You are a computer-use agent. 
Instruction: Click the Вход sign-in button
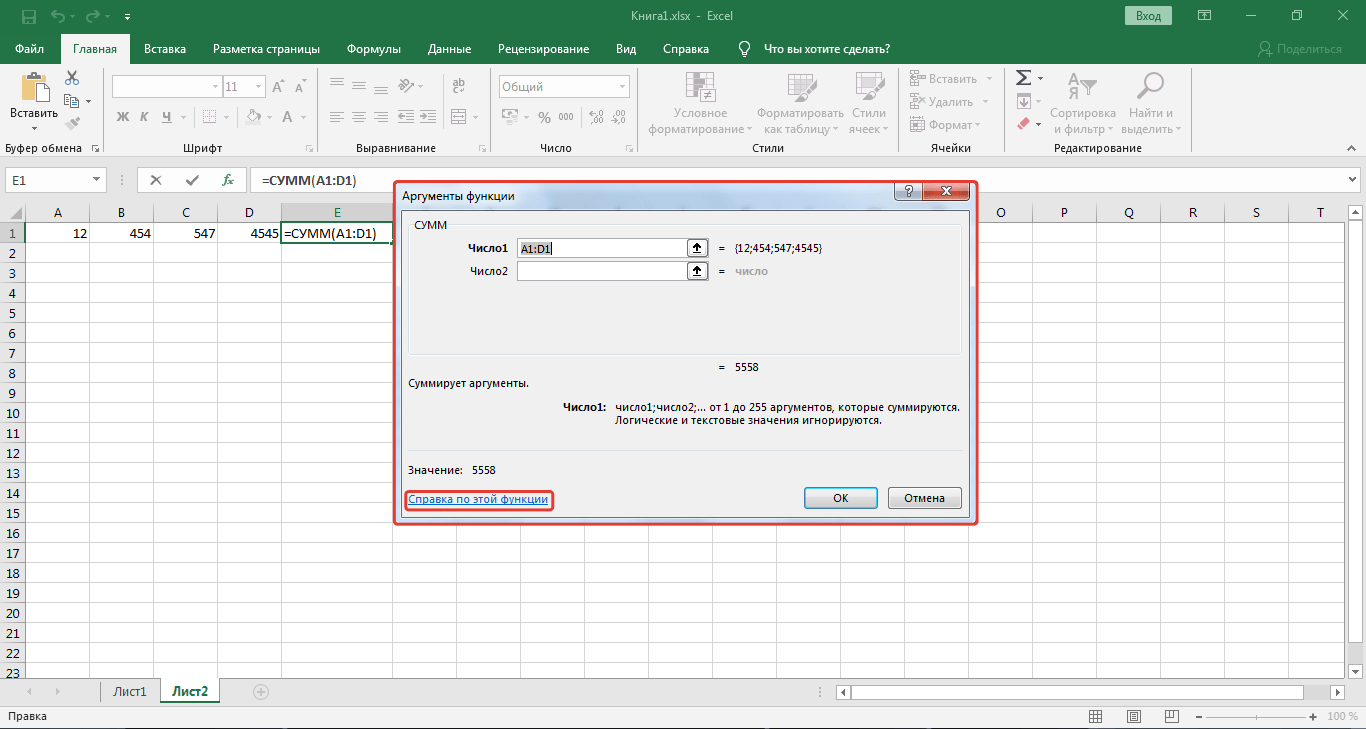(1148, 15)
